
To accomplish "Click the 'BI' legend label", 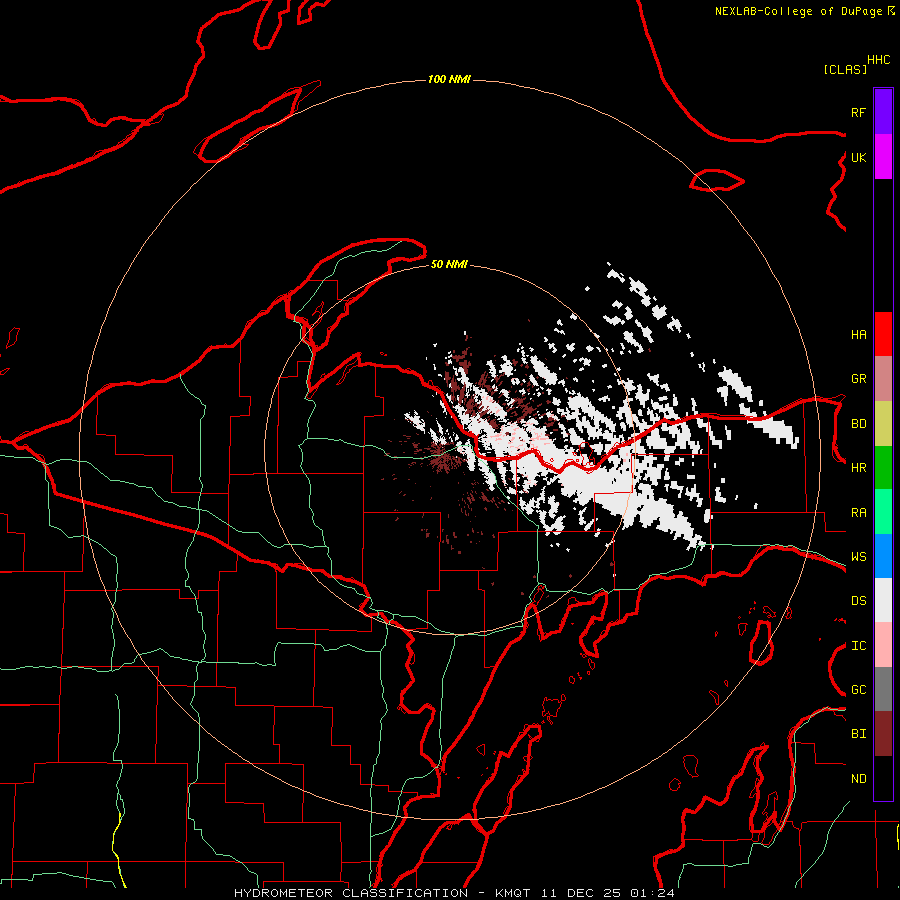I will coord(858,734).
